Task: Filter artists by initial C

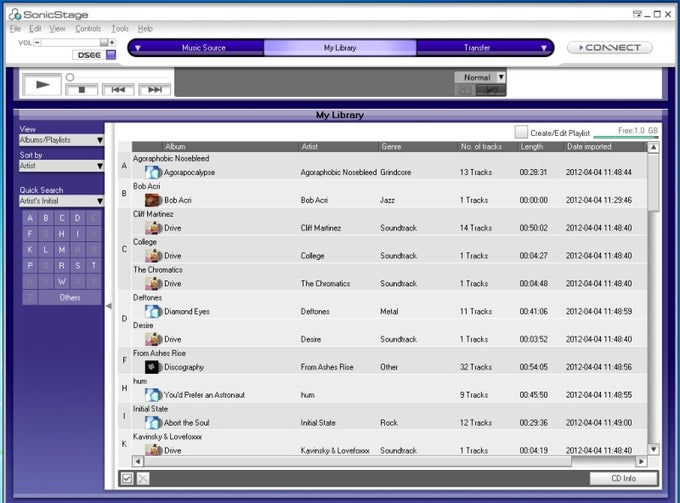Action: [x=62, y=218]
